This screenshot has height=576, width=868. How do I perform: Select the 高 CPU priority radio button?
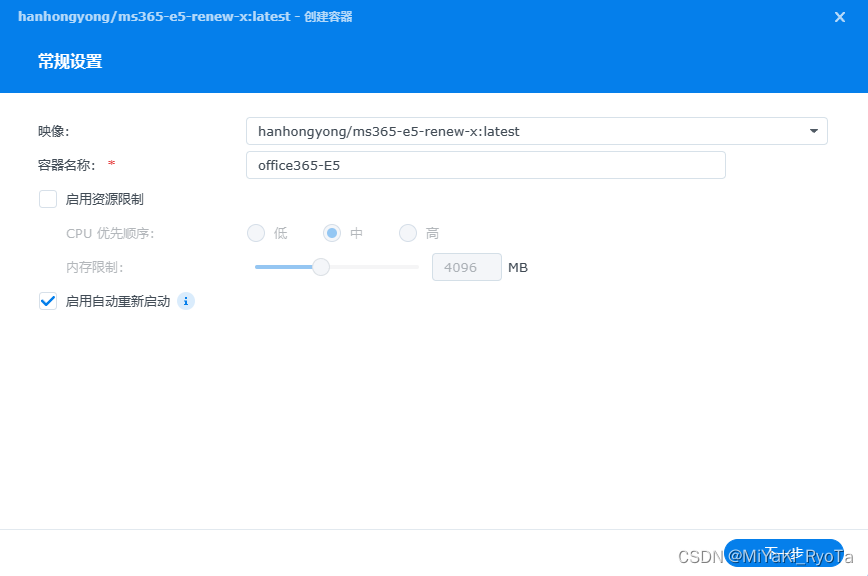click(x=408, y=233)
